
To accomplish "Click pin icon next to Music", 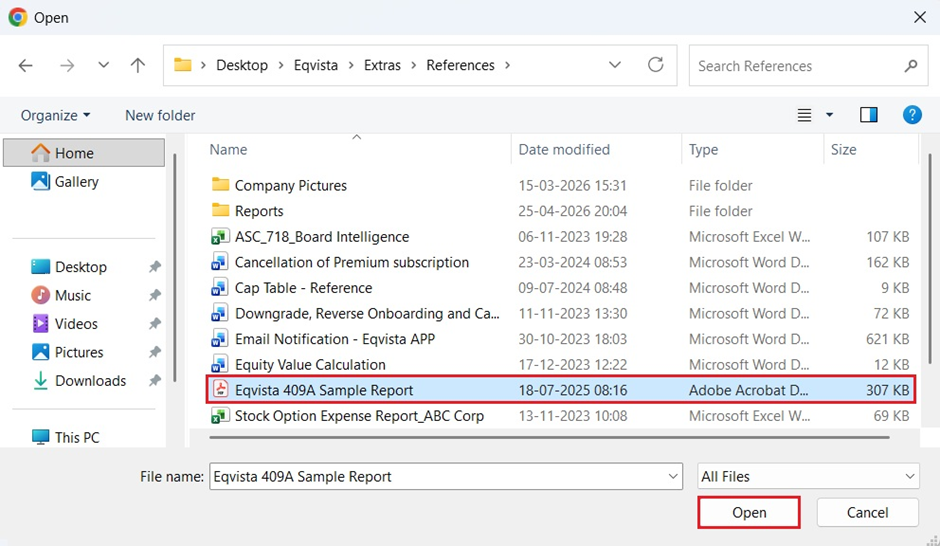I will coord(155,295).
